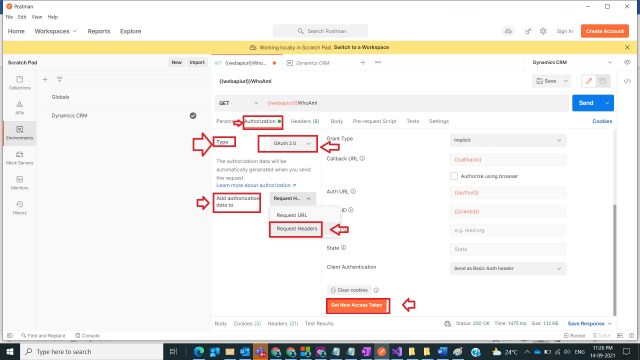Click info icon beside Clear cookies

376,290
